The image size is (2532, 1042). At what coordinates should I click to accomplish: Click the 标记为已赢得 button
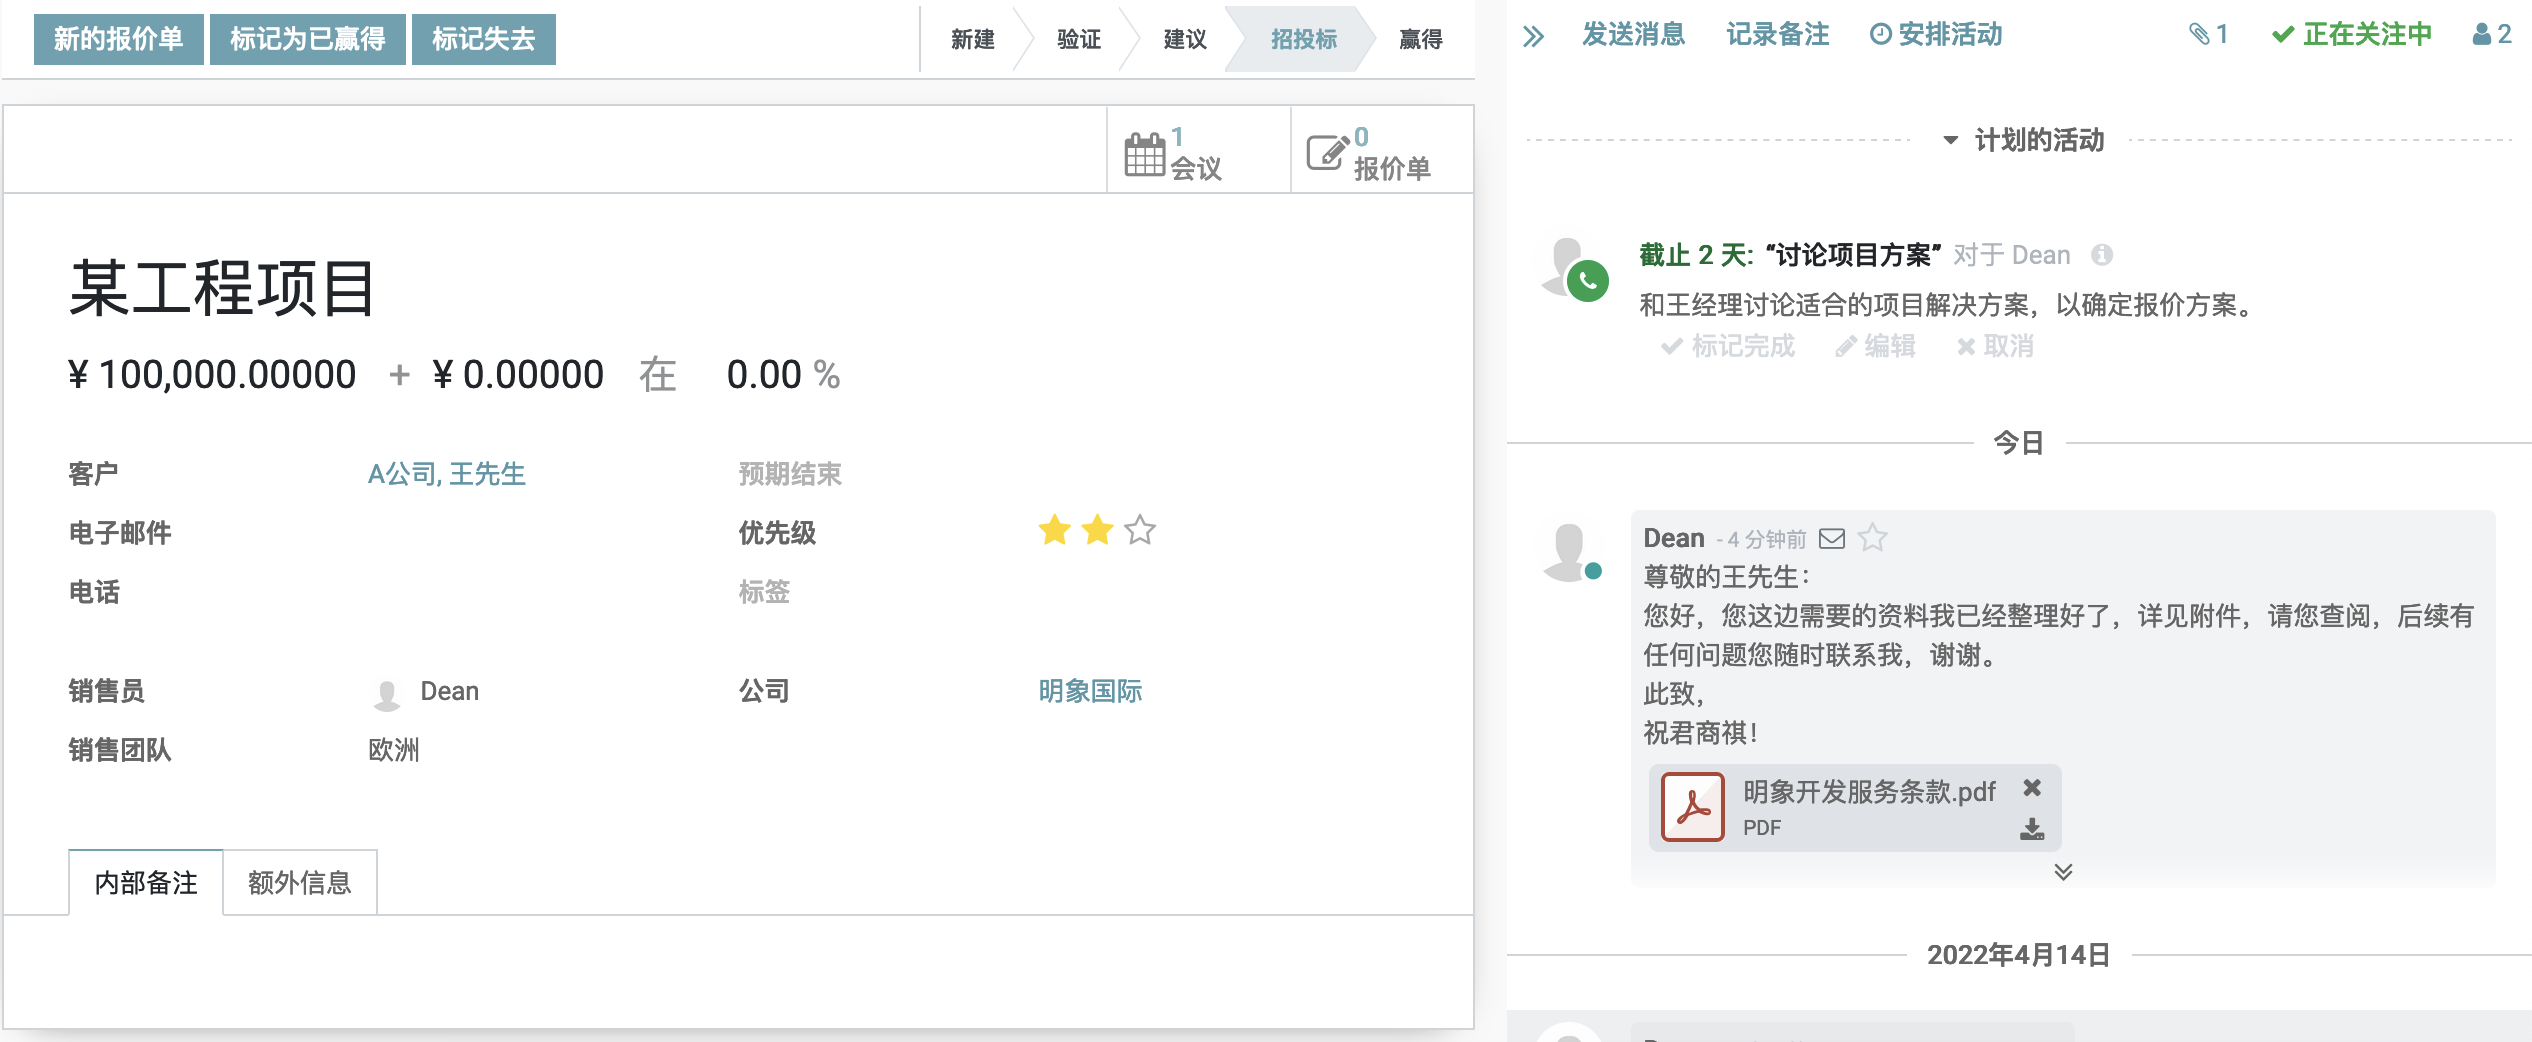[x=307, y=39]
